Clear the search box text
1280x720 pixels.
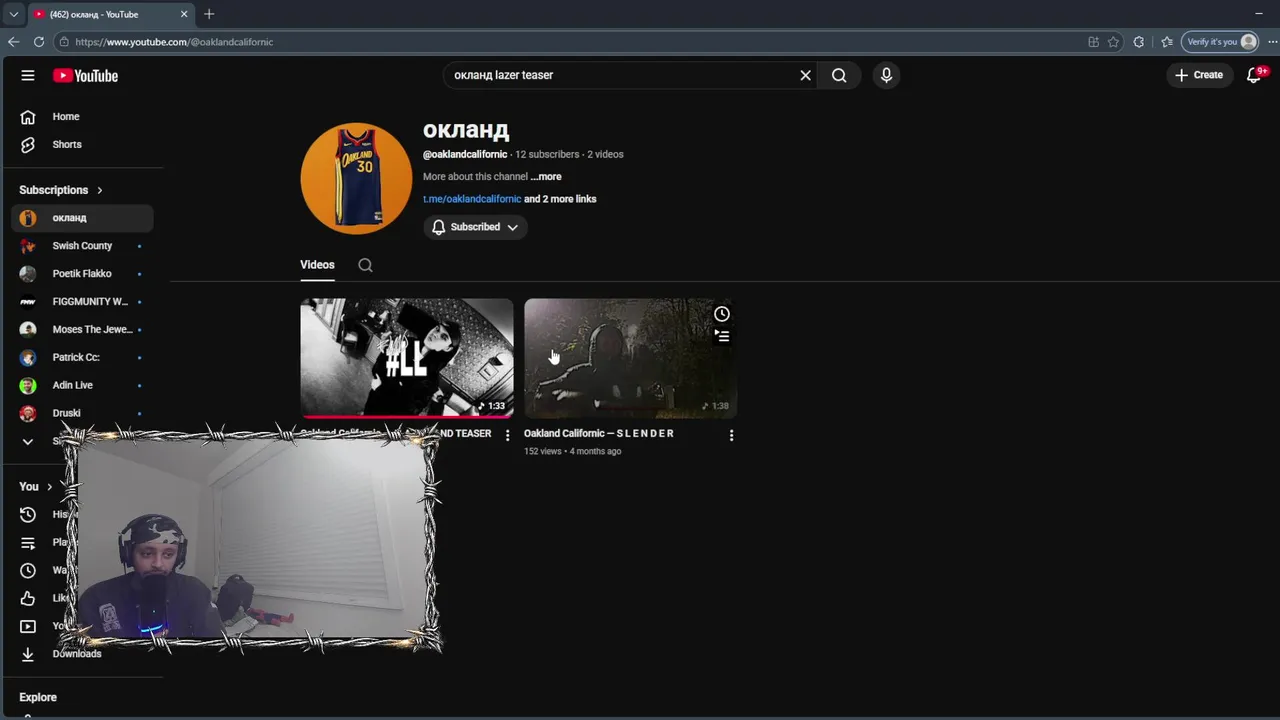tap(805, 75)
